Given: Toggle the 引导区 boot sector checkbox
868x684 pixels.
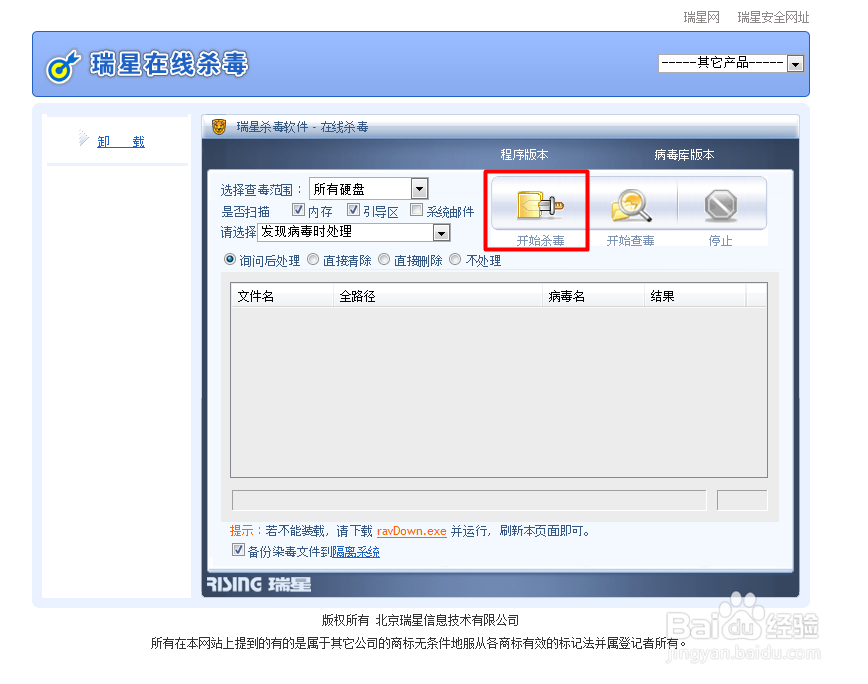Looking at the screenshot, I should pyautogui.click(x=353, y=210).
